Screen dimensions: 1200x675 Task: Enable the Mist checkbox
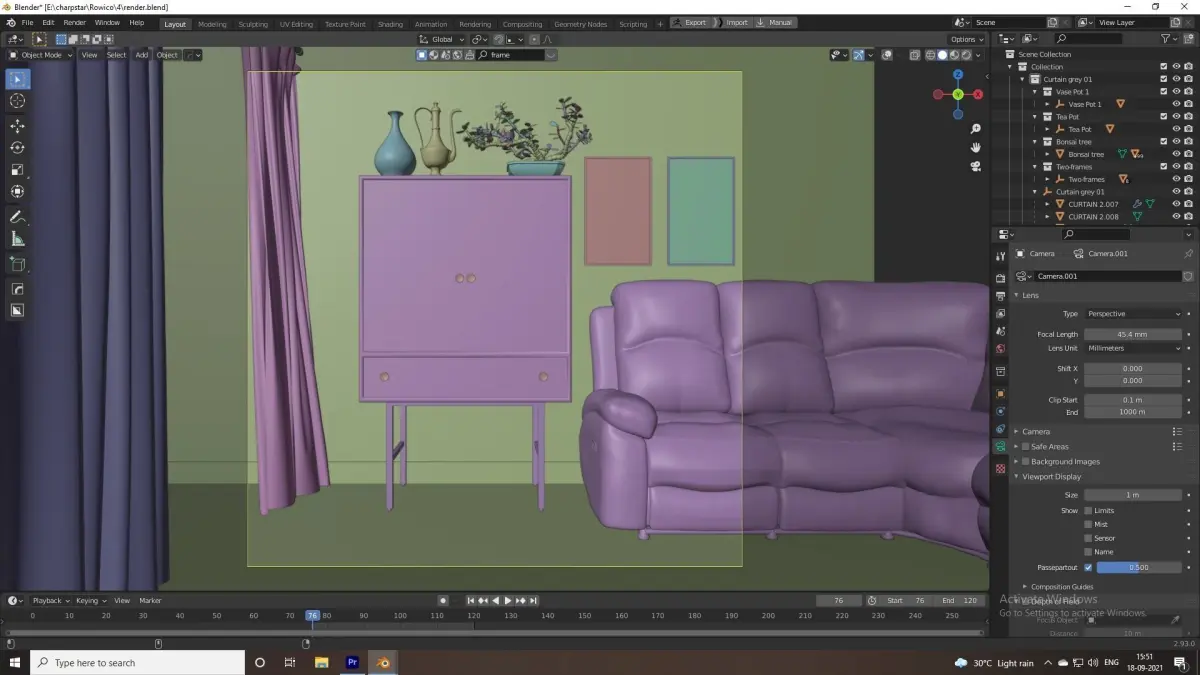pos(1088,524)
